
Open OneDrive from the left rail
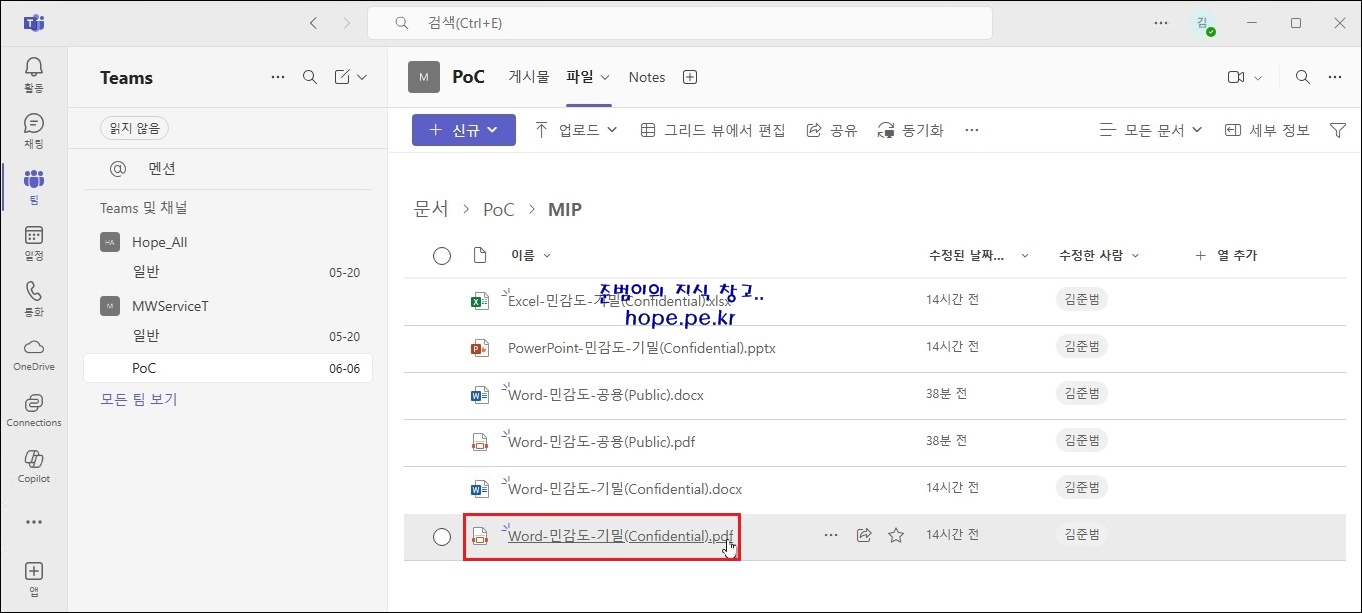tap(34, 354)
